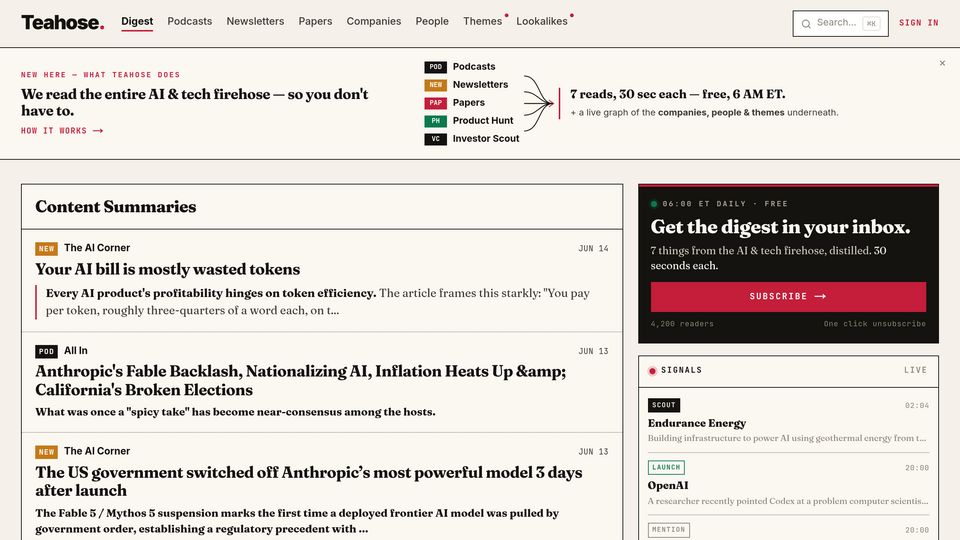This screenshot has height=540, width=960.
Task: Click the Content Summaries heading
Action: click(x=116, y=207)
